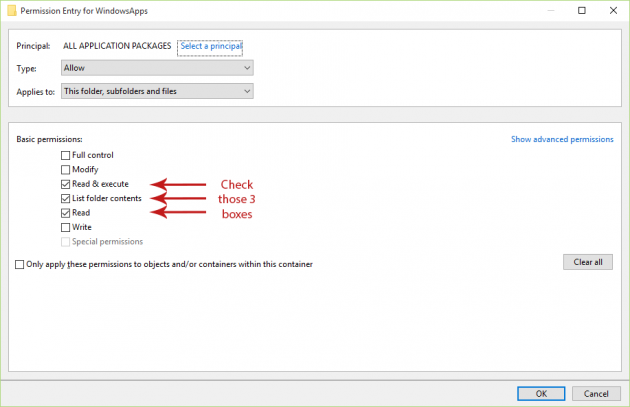The height and width of the screenshot is (407, 630).
Task: Open the Applies to dropdown
Action: [157, 91]
